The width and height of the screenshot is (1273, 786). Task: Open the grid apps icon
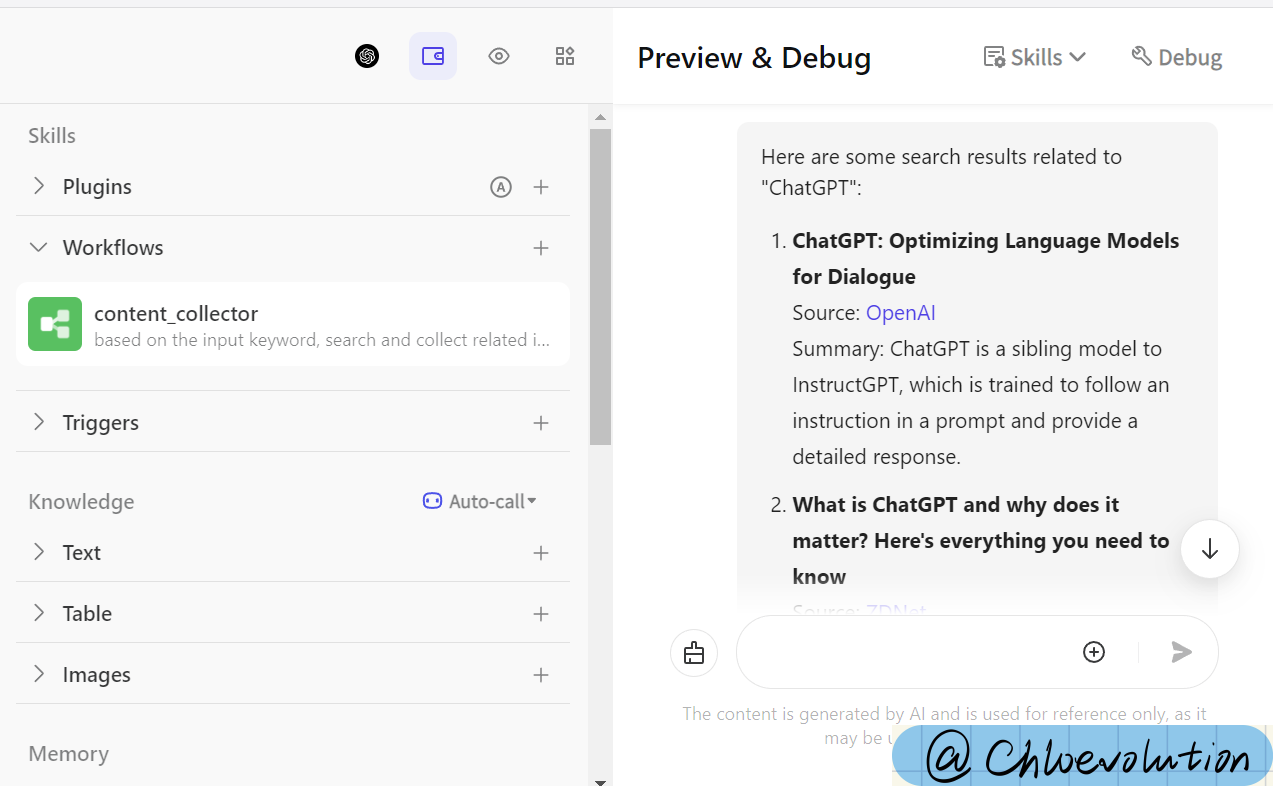click(565, 56)
